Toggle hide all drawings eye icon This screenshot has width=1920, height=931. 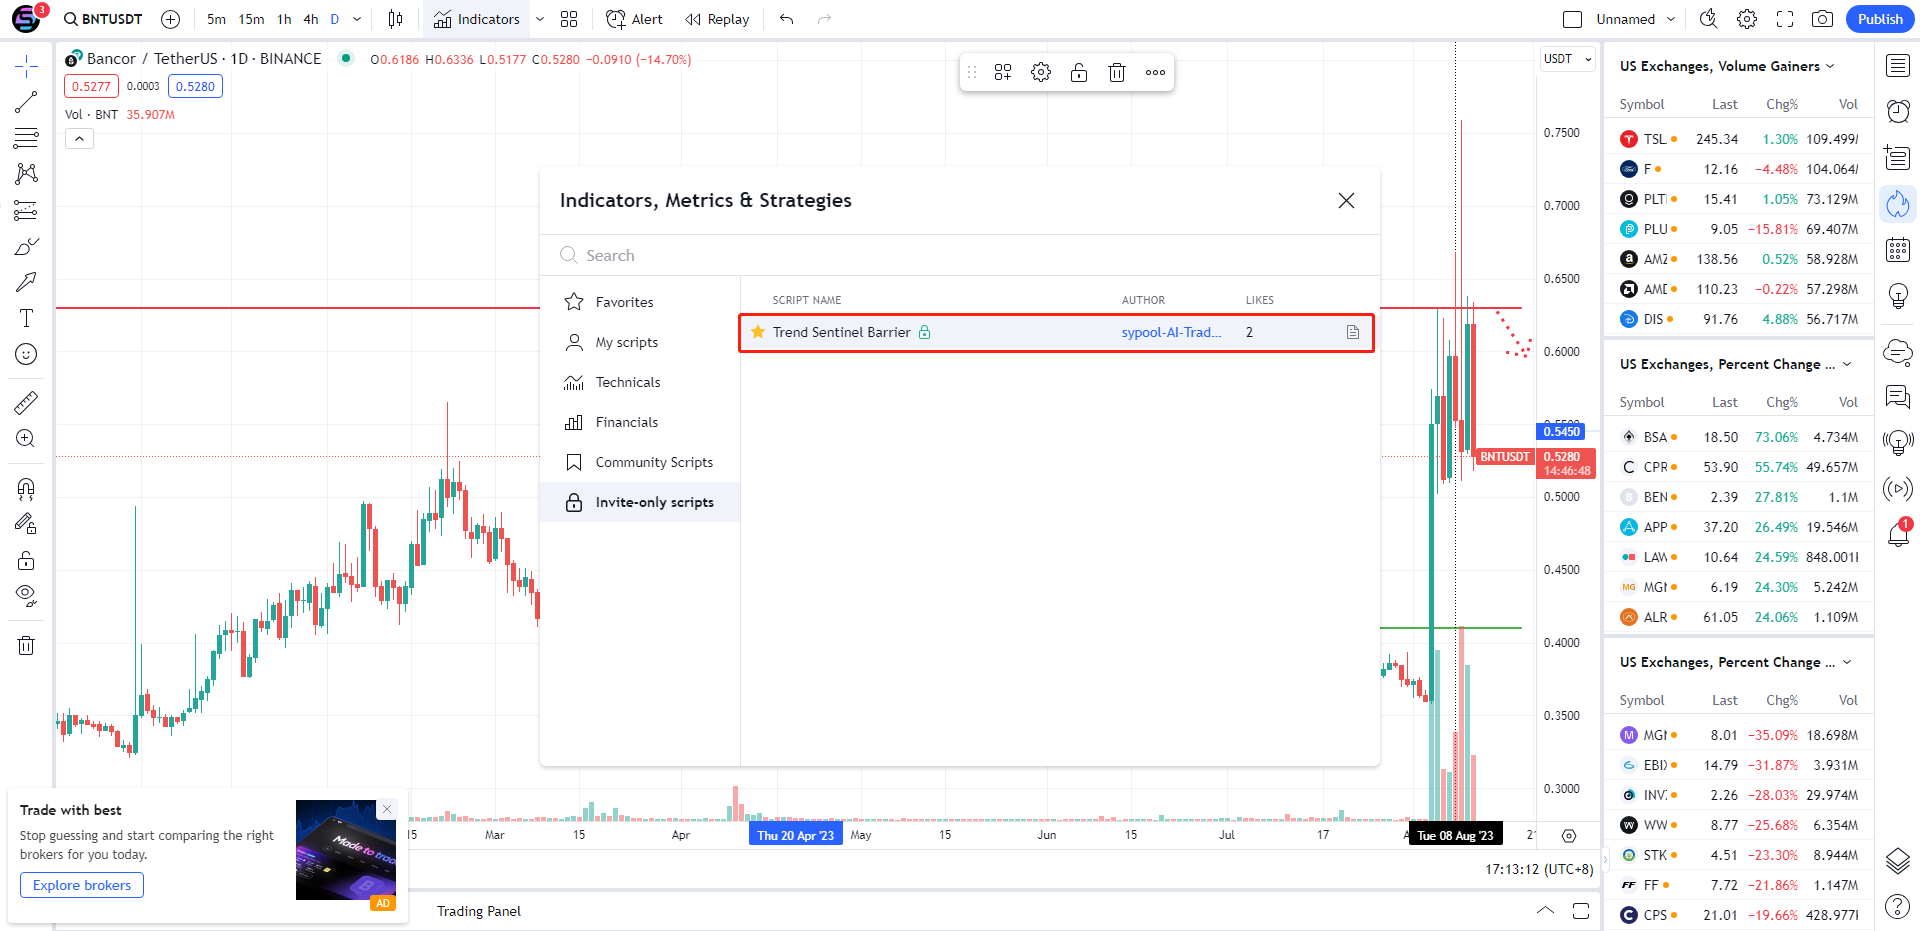[x=26, y=596]
